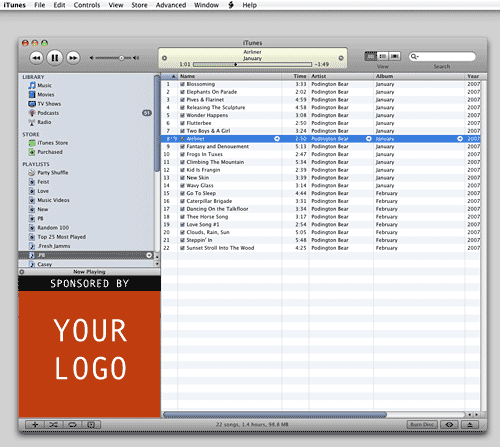Click the song progress bar
The image size is (500, 447).
(x=252, y=64)
